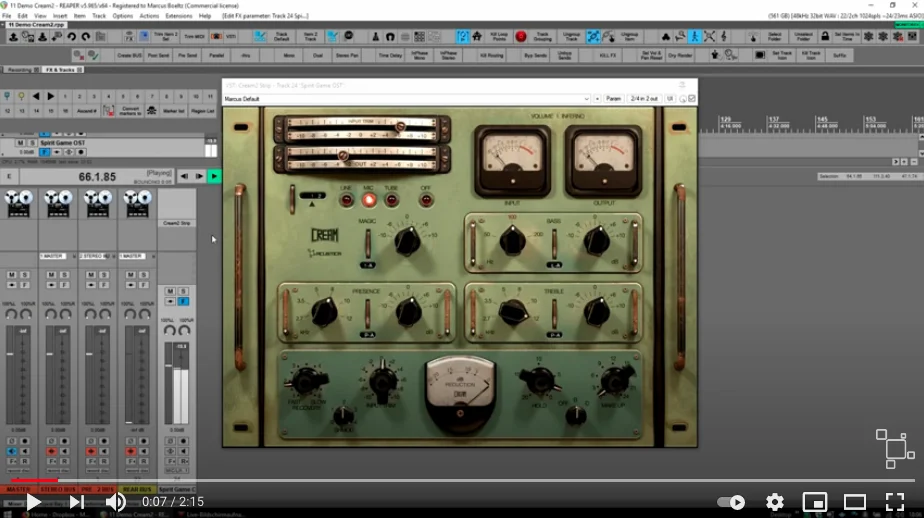
Task: Click the red record-circle toolbar icon
Action: coord(521,37)
